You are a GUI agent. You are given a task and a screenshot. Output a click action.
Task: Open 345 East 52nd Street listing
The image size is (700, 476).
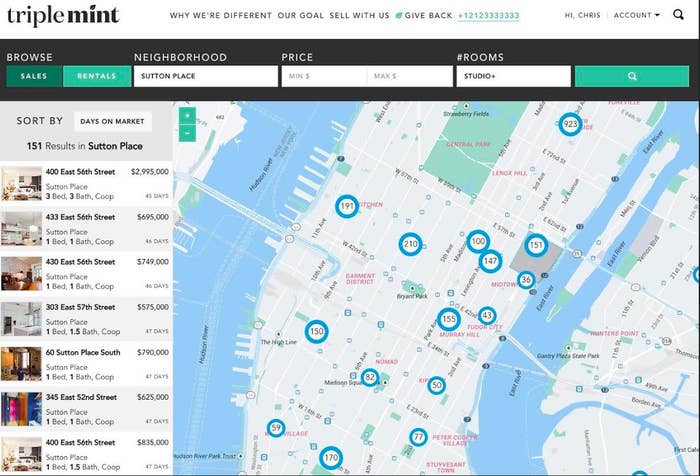point(86,409)
